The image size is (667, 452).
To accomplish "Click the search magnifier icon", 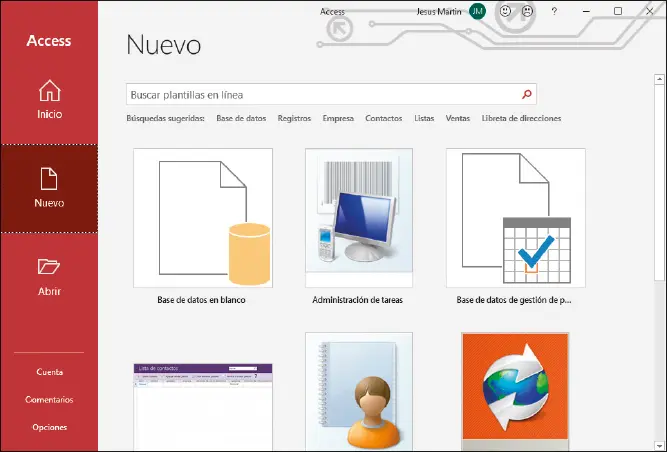I will click(526, 95).
